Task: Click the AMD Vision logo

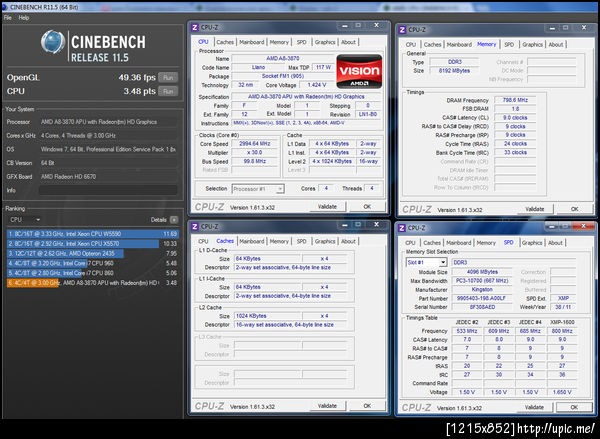Action: click(x=359, y=71)
